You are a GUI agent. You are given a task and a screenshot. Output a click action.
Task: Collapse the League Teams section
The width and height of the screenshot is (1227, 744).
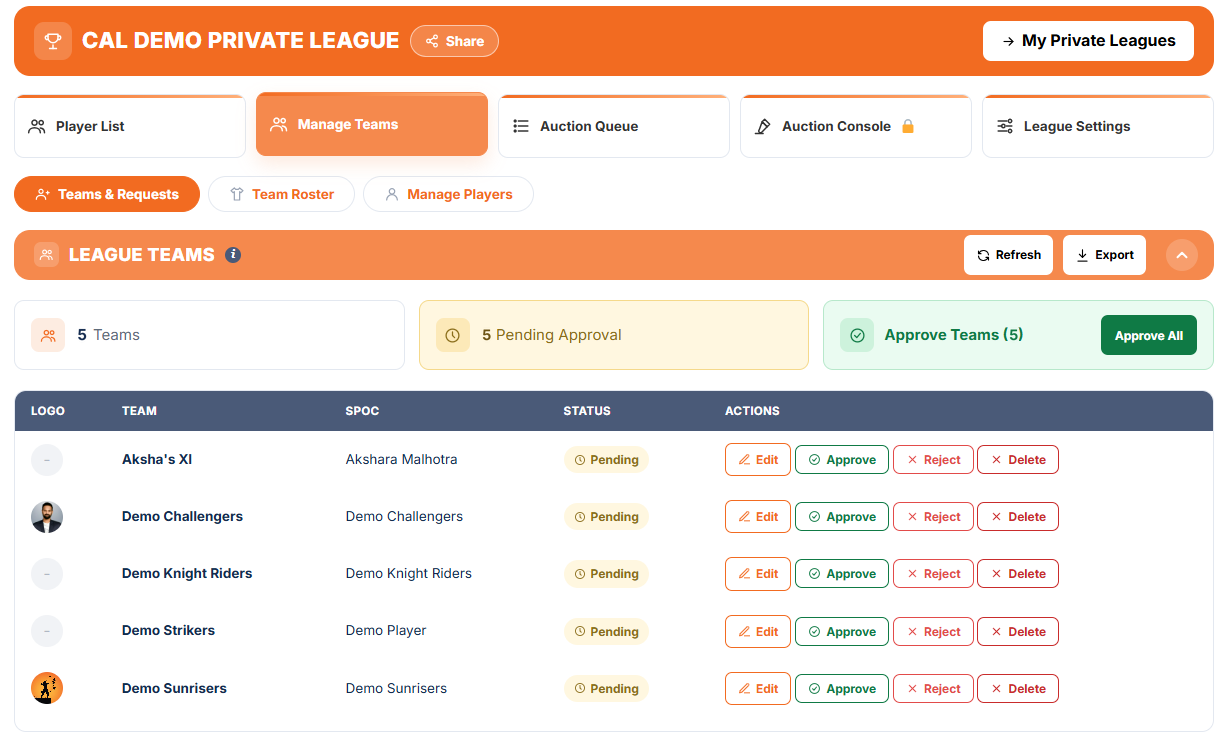pyautogui.click(x=1182, y=255)
